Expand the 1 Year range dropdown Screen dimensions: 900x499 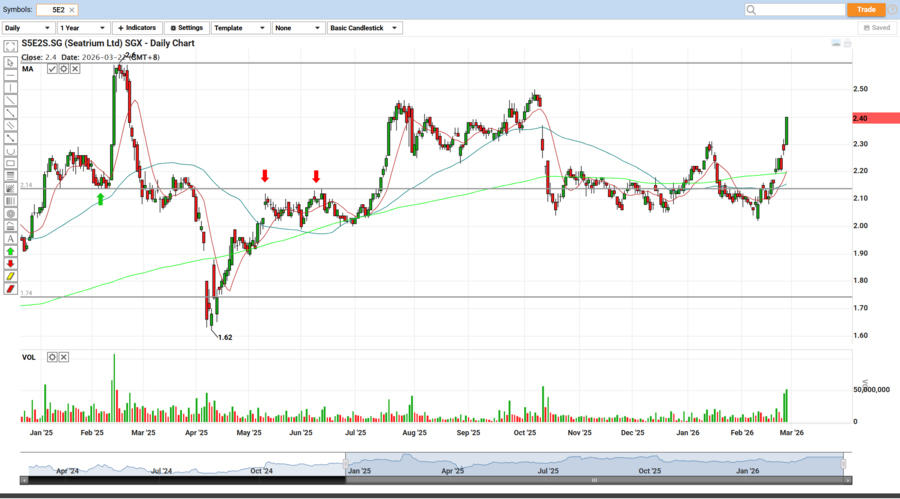coord(83,28)
